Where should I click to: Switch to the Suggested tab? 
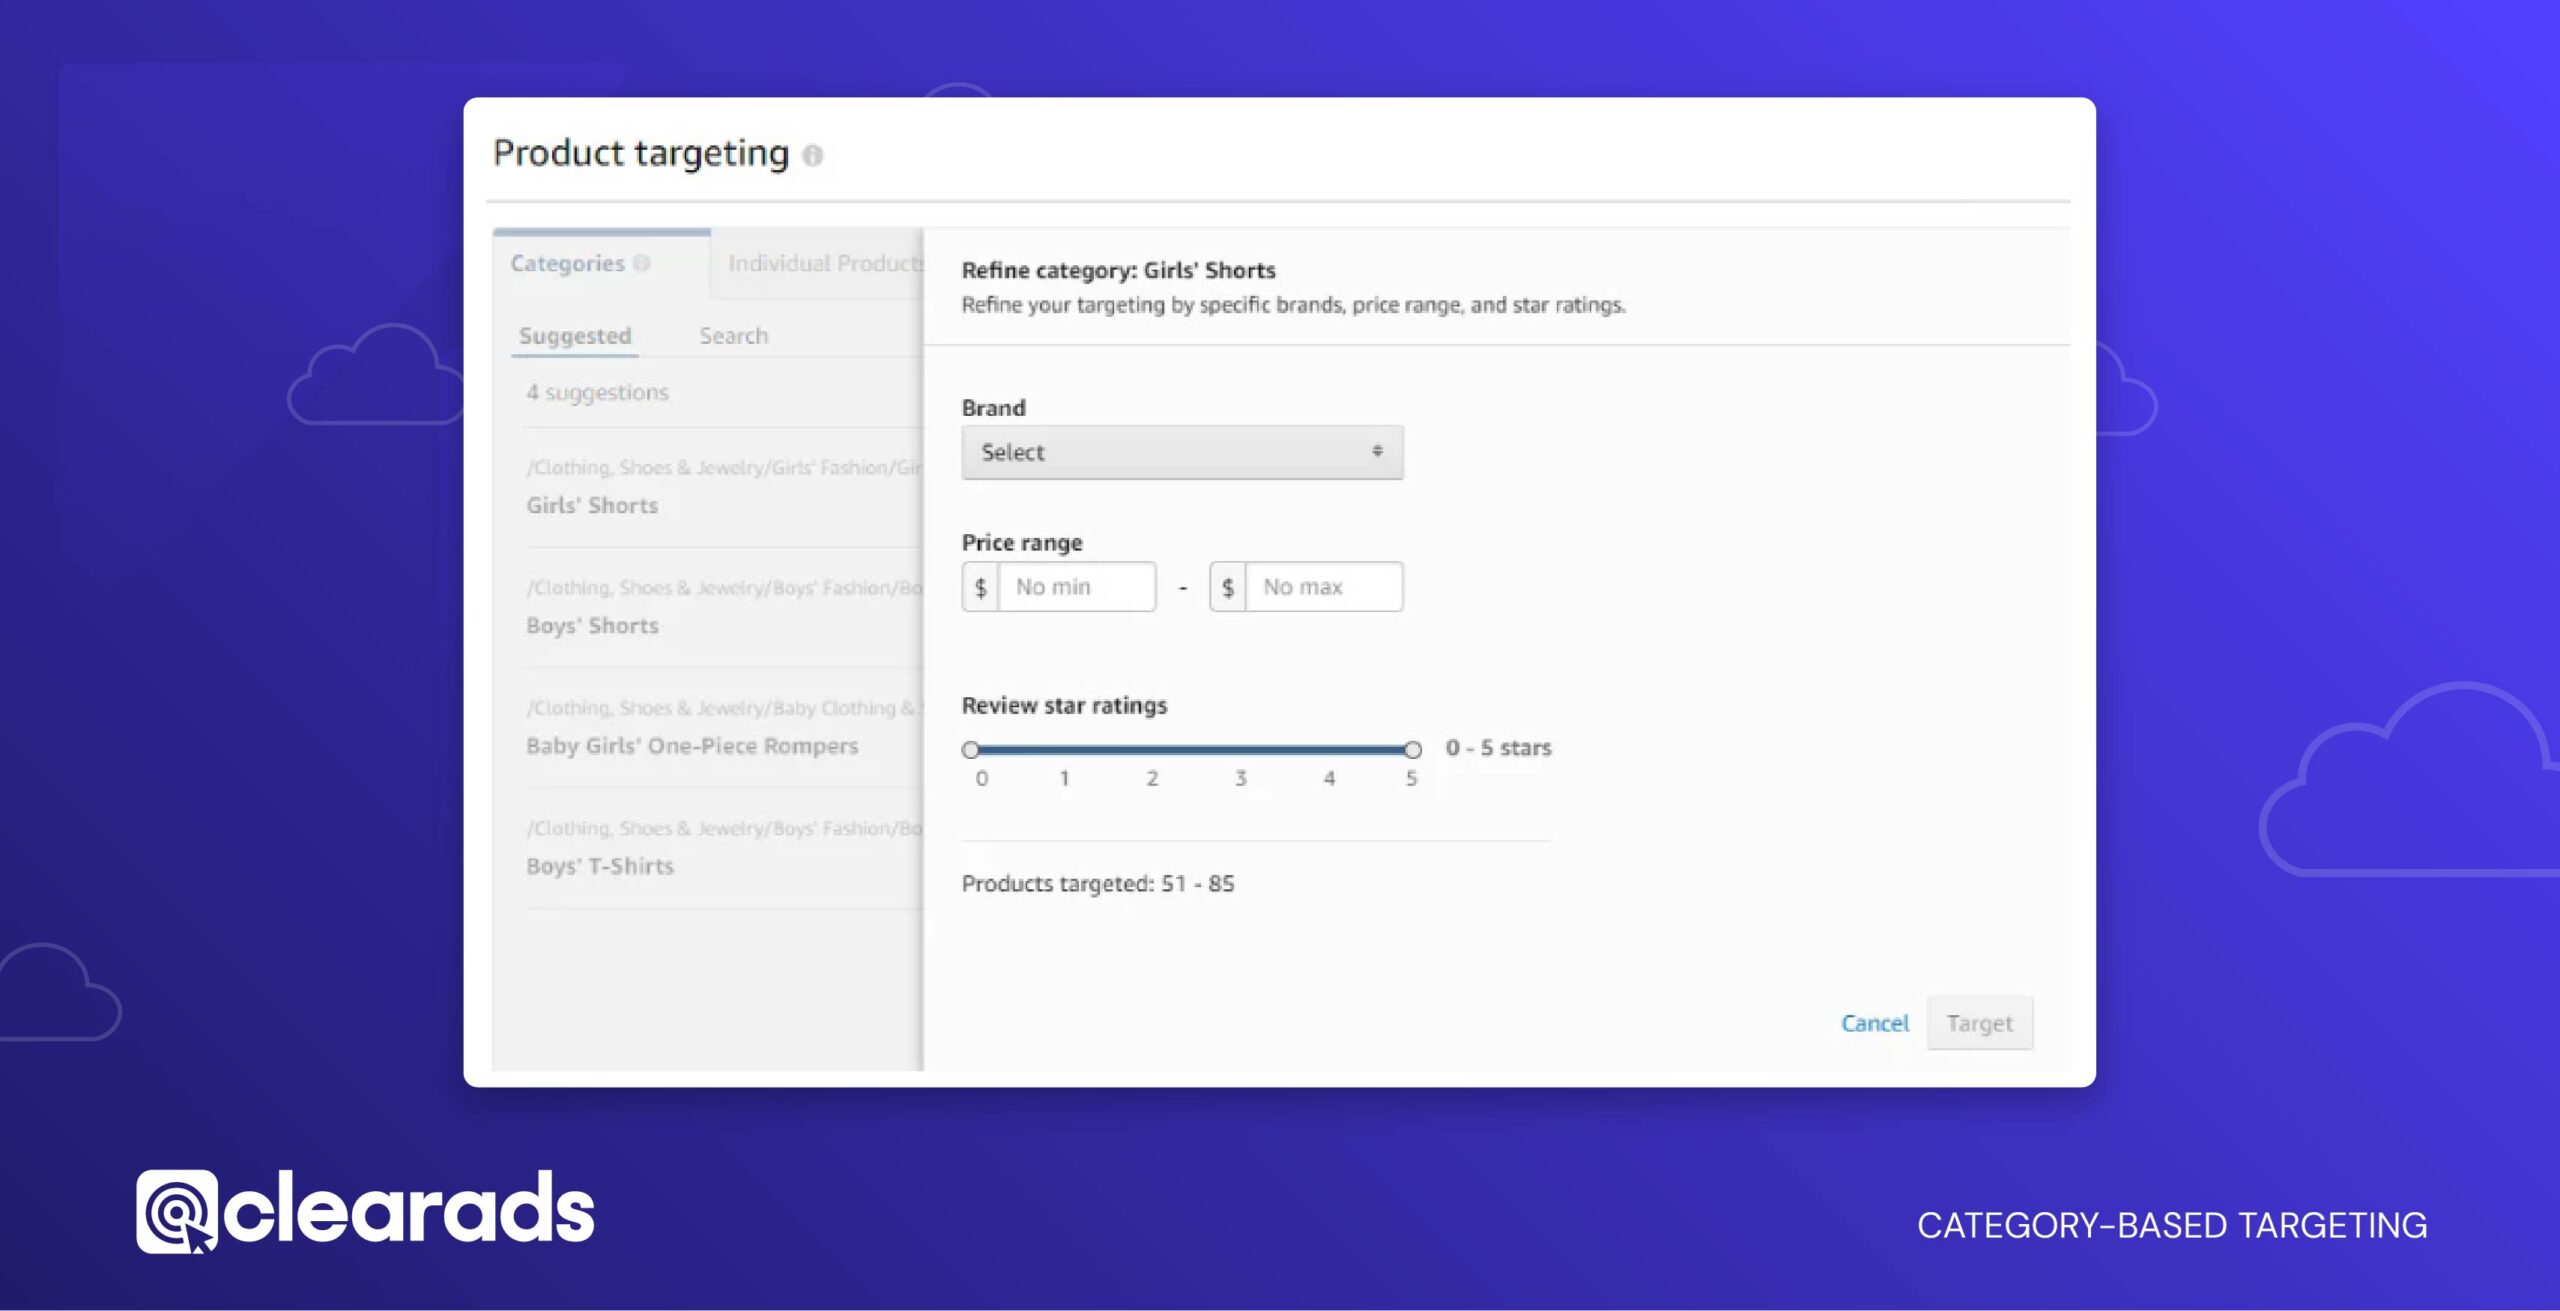pos(575,335)
